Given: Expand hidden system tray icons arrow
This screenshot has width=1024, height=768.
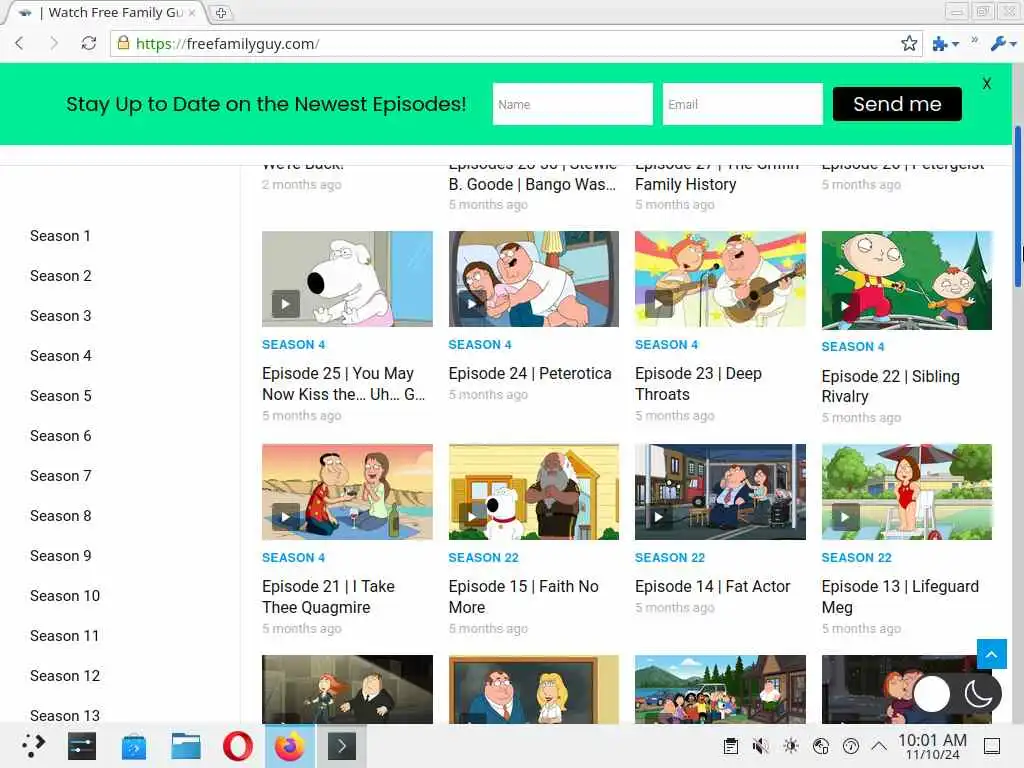Looking at the screenshot, I should point(879,746).
